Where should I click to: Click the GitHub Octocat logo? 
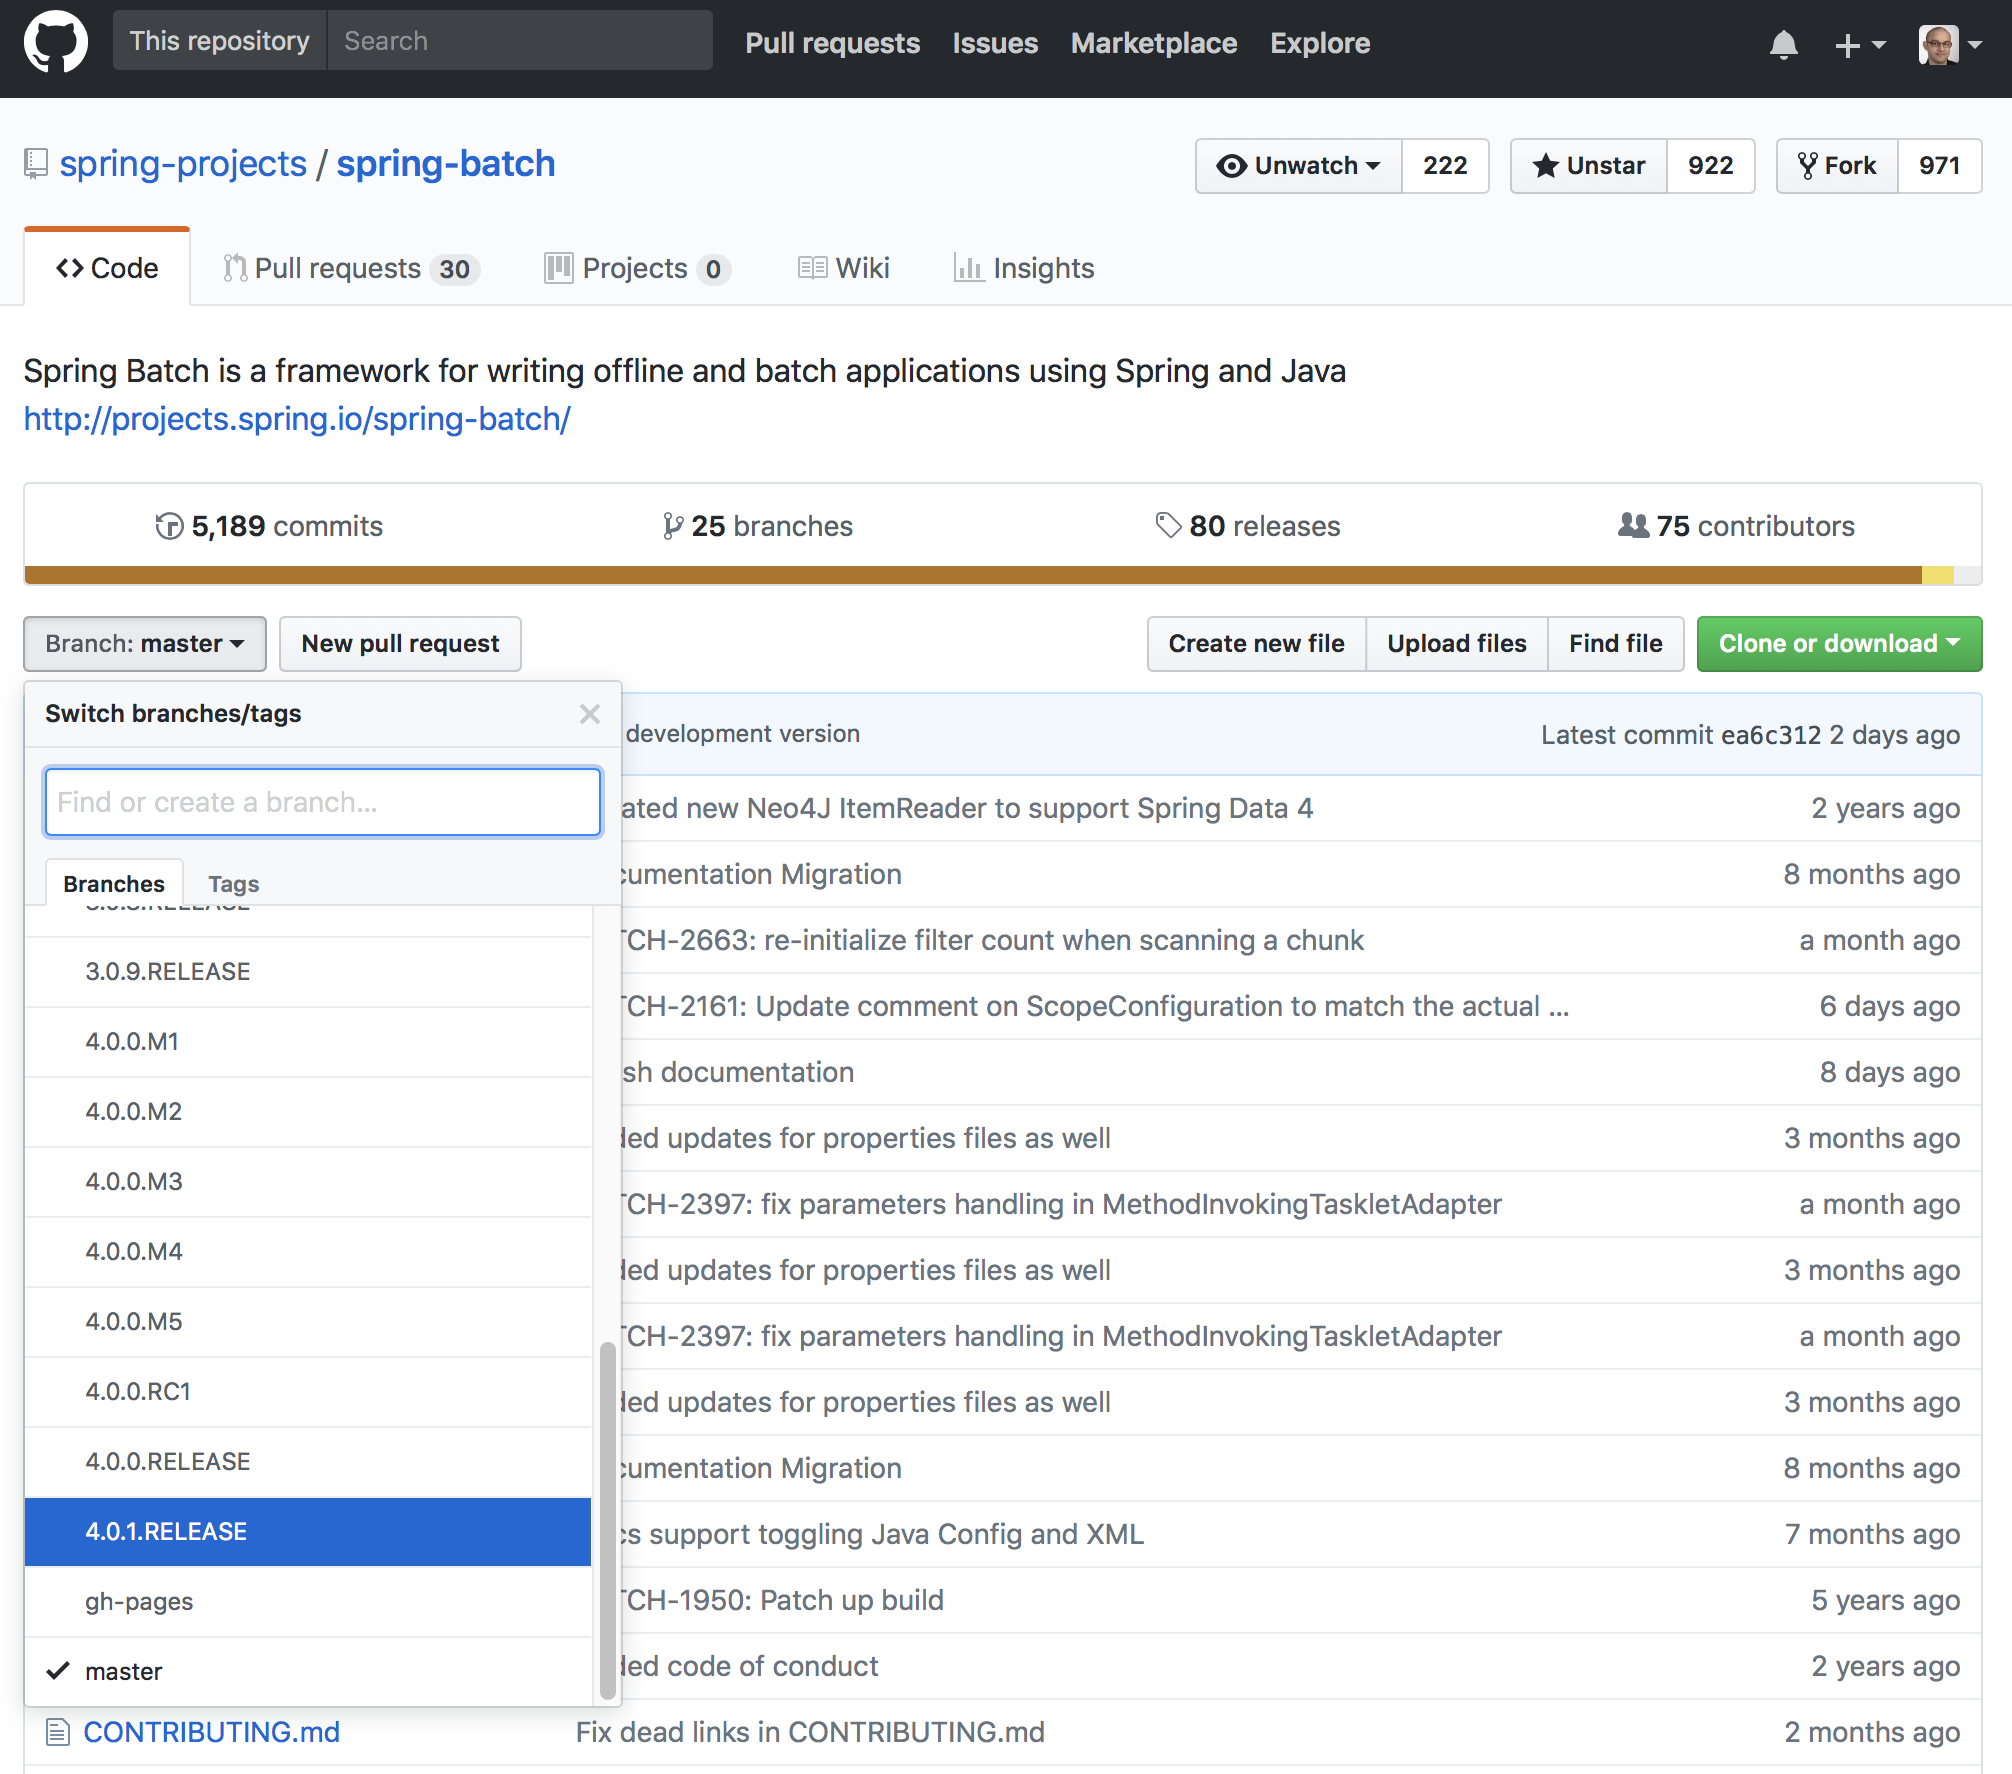tap(56, 43)
